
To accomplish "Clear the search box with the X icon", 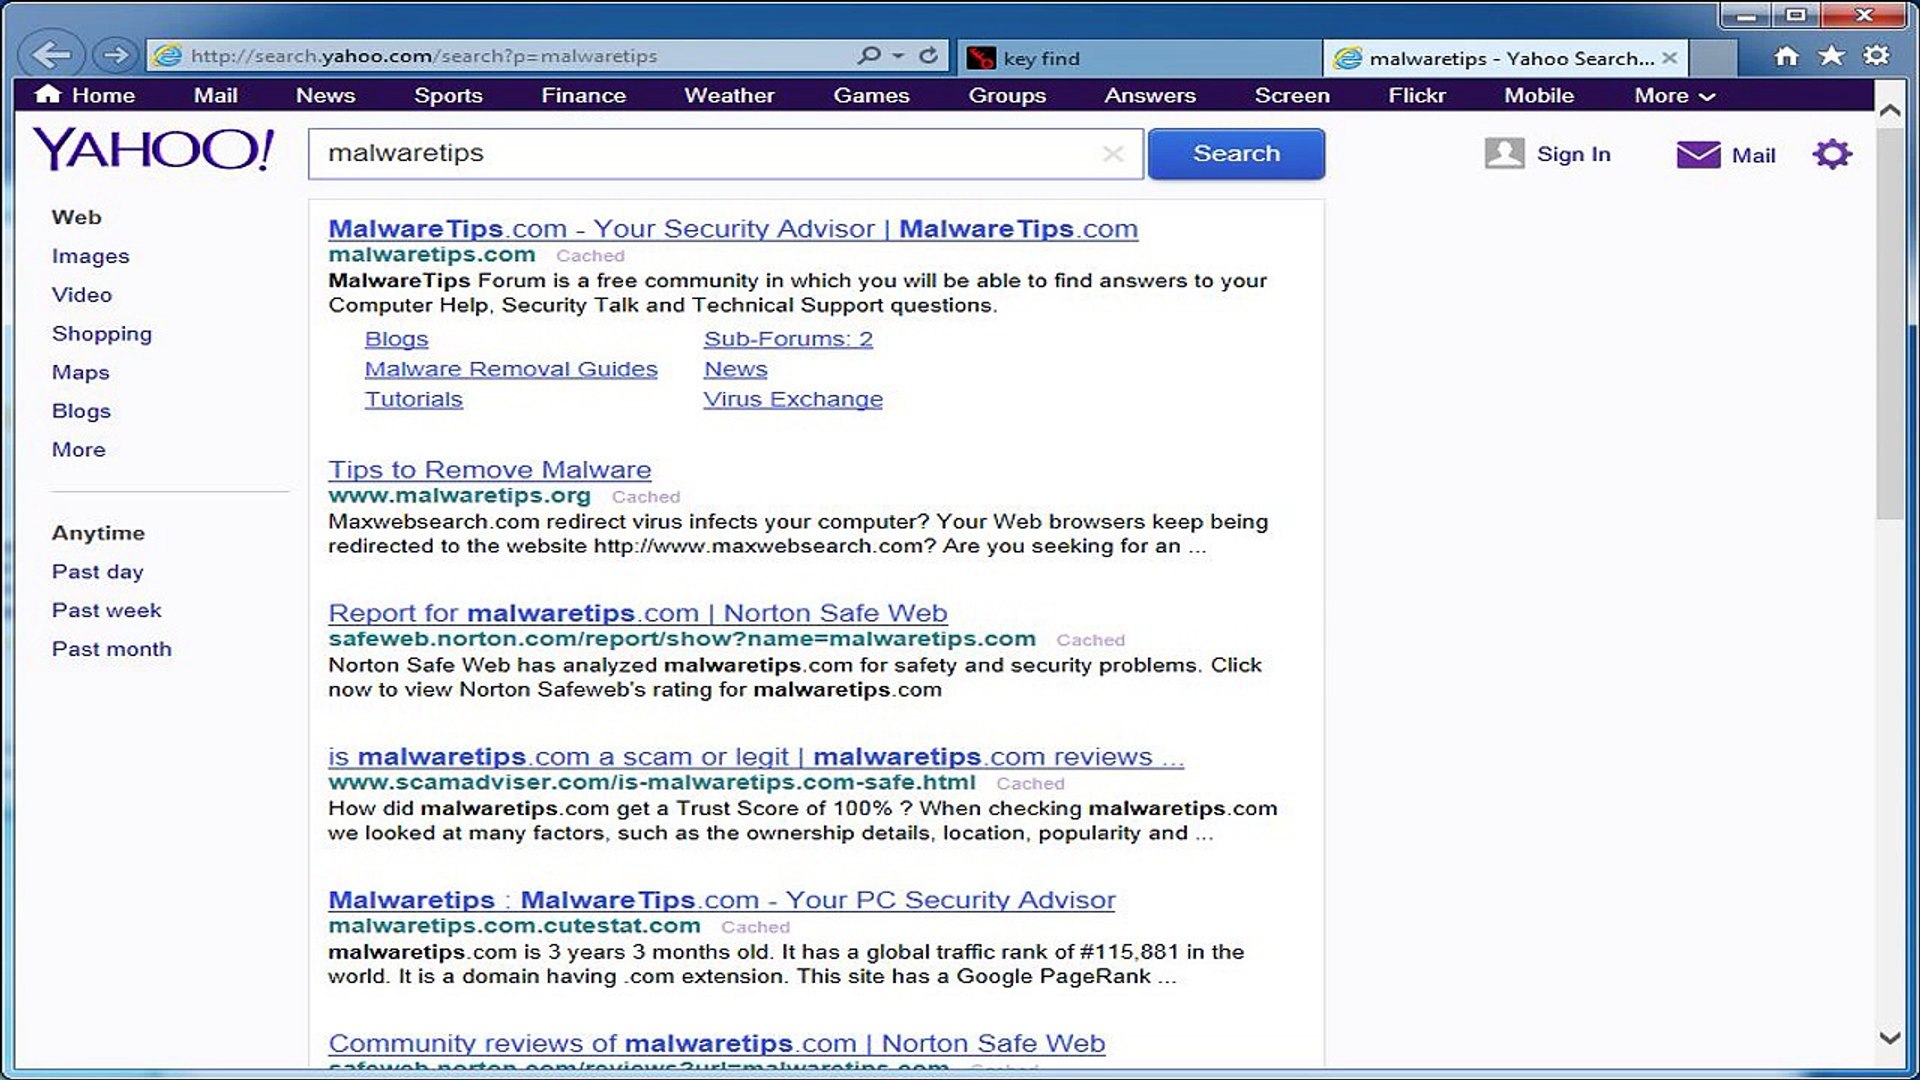I will click(1113, 154).
